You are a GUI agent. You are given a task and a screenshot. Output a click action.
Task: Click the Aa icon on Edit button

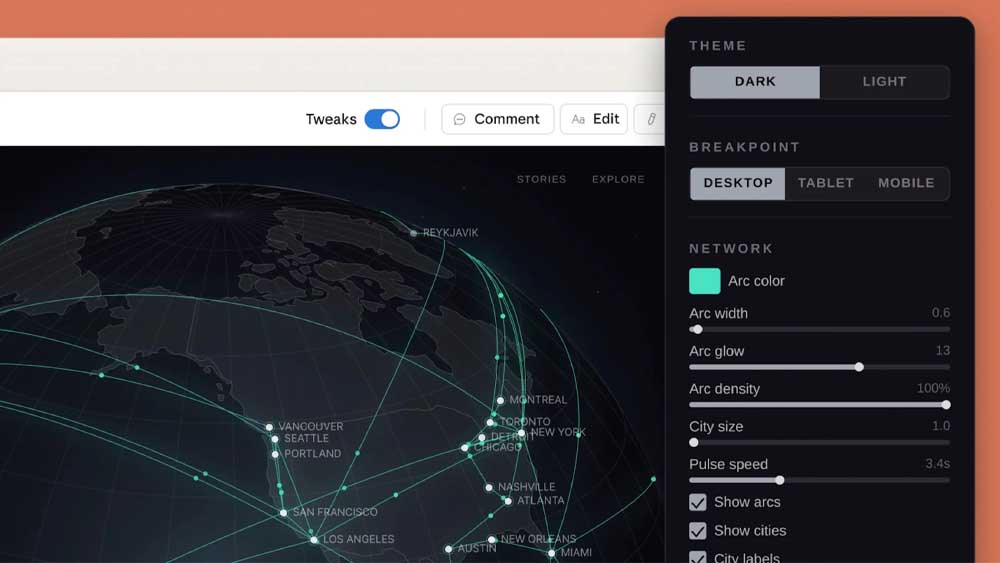pyautogui.click(x=578, y=119)
